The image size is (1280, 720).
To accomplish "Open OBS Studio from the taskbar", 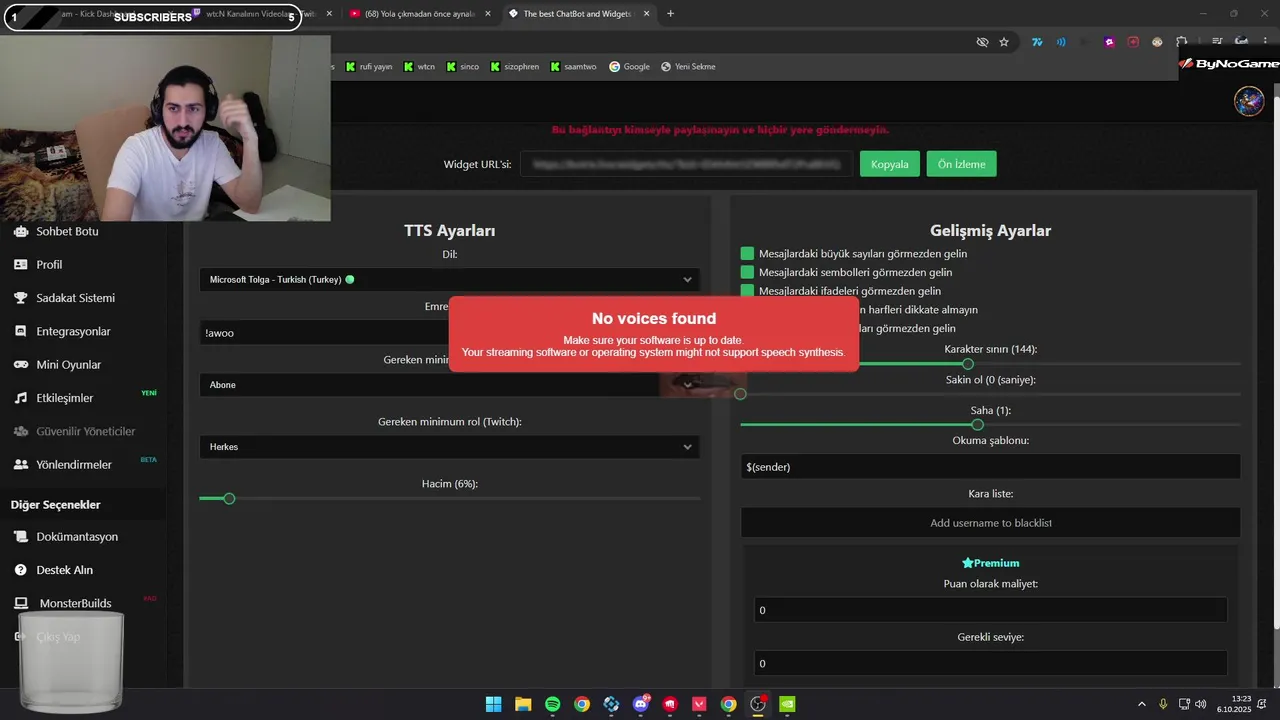I will pos(758,704).
